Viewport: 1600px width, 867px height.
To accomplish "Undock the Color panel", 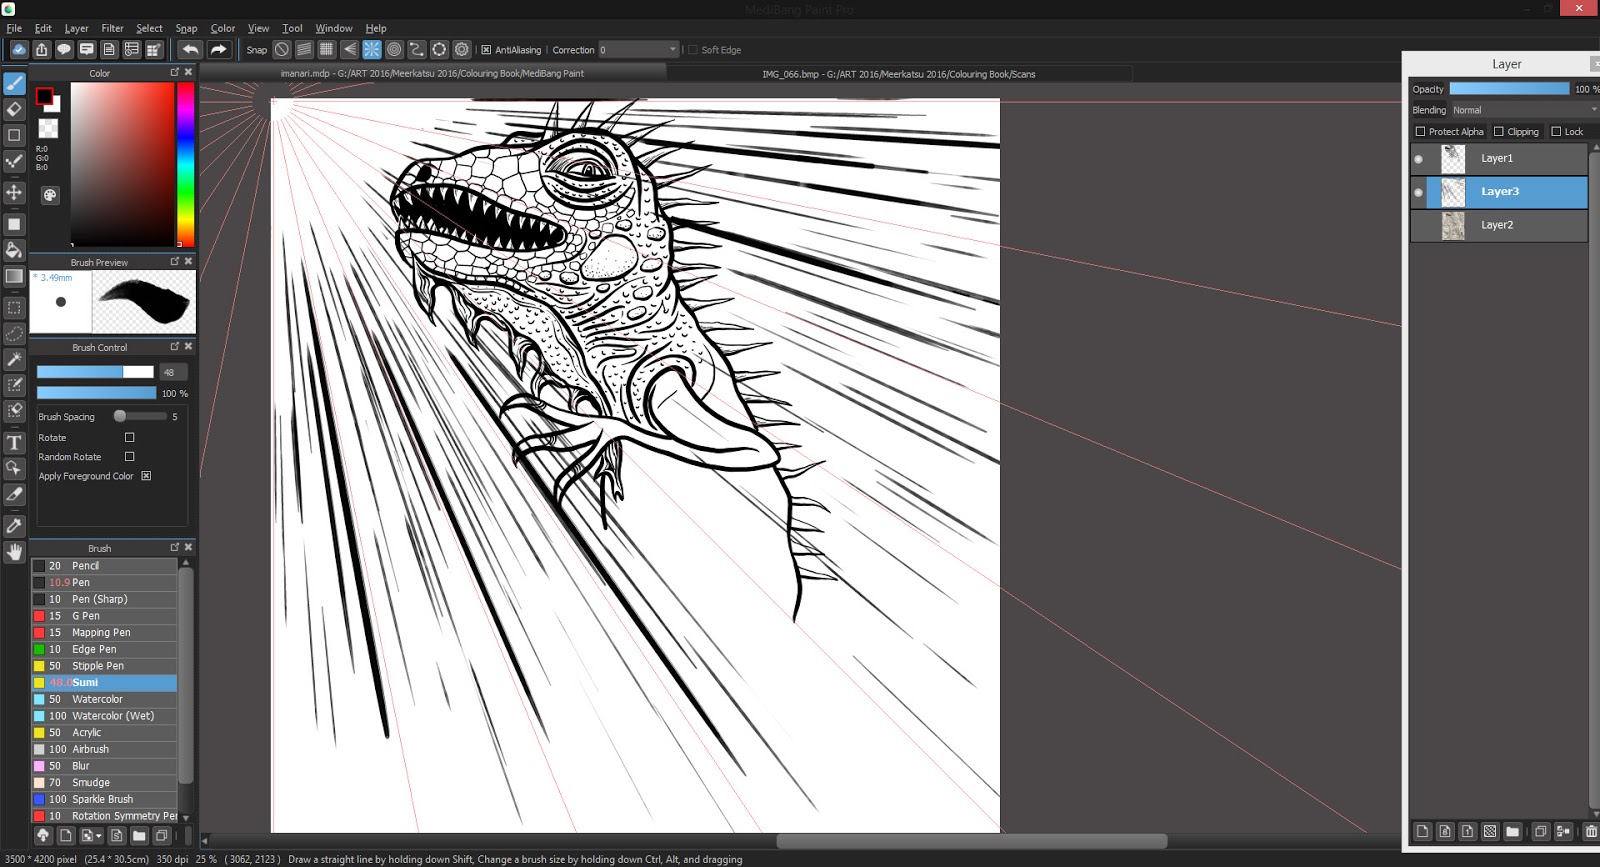I will [x=174, y=72].
